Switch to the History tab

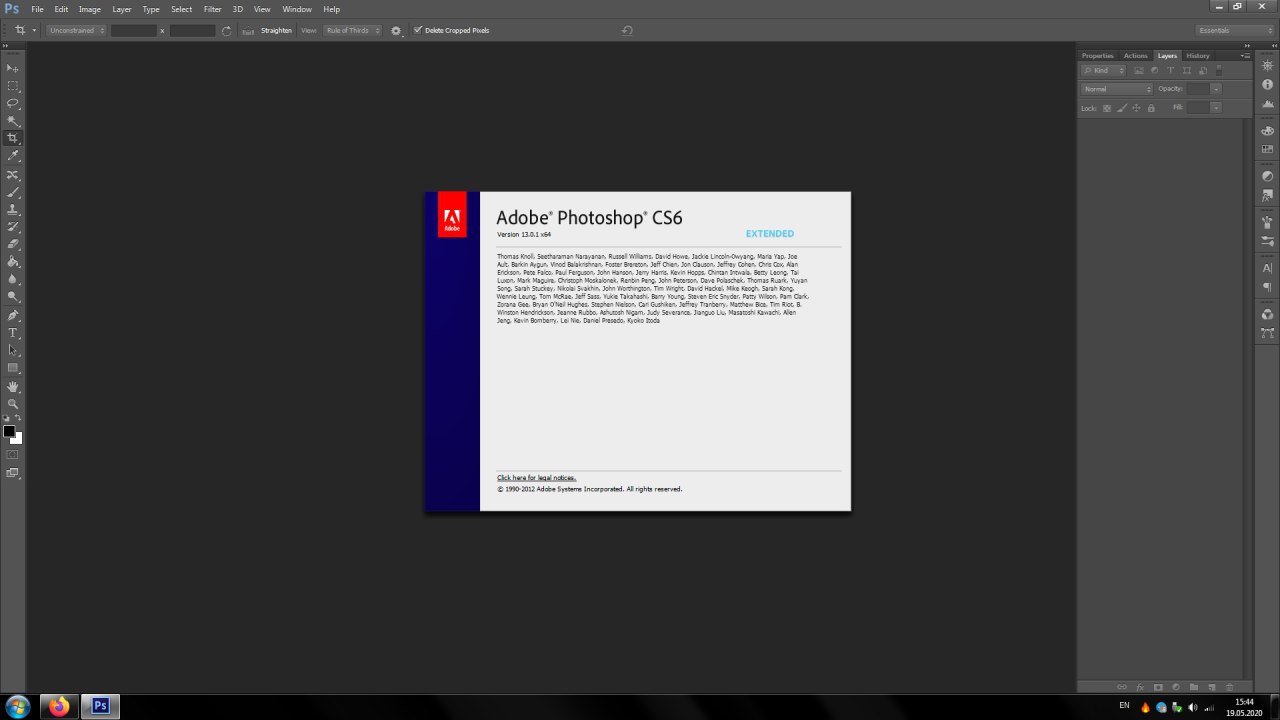coord(1198,56)
